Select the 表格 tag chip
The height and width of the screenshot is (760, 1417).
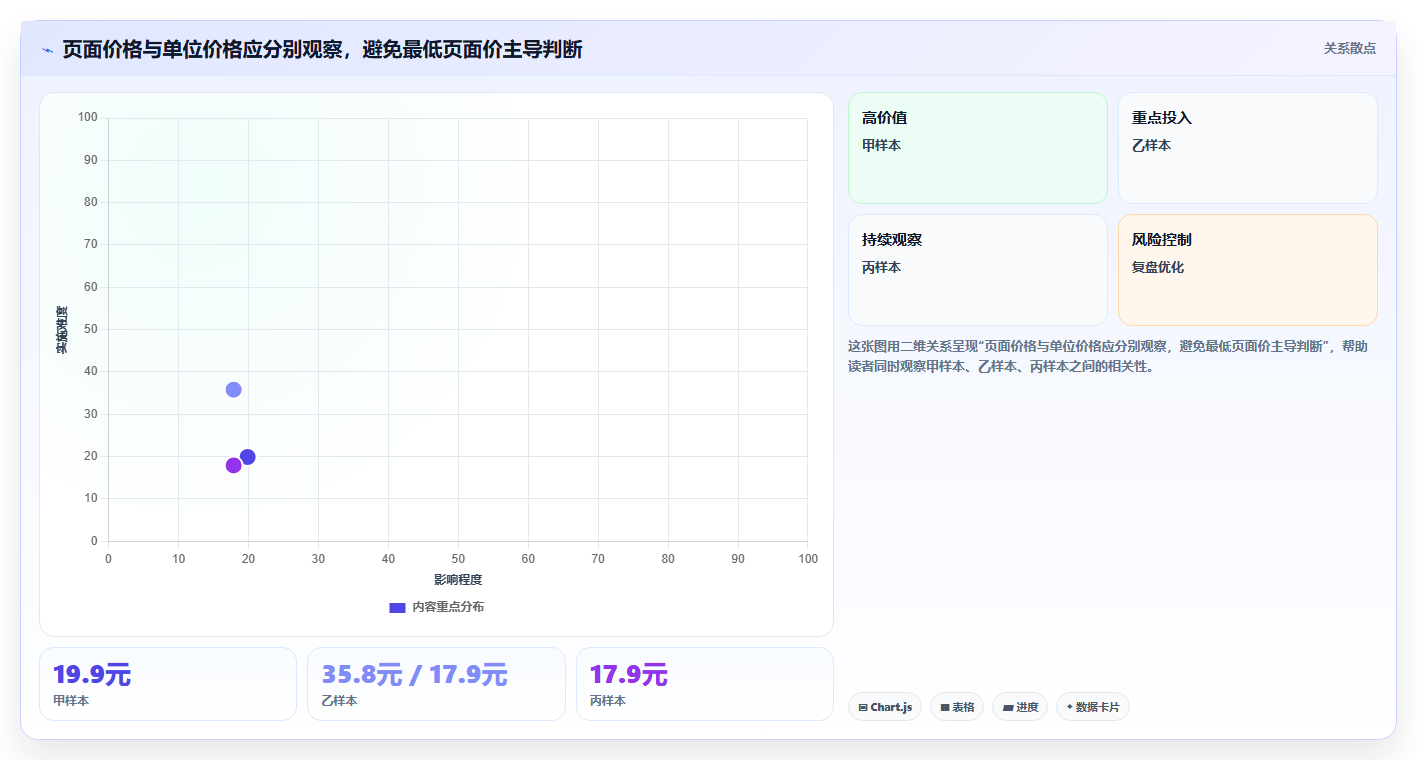coord(957,707)
